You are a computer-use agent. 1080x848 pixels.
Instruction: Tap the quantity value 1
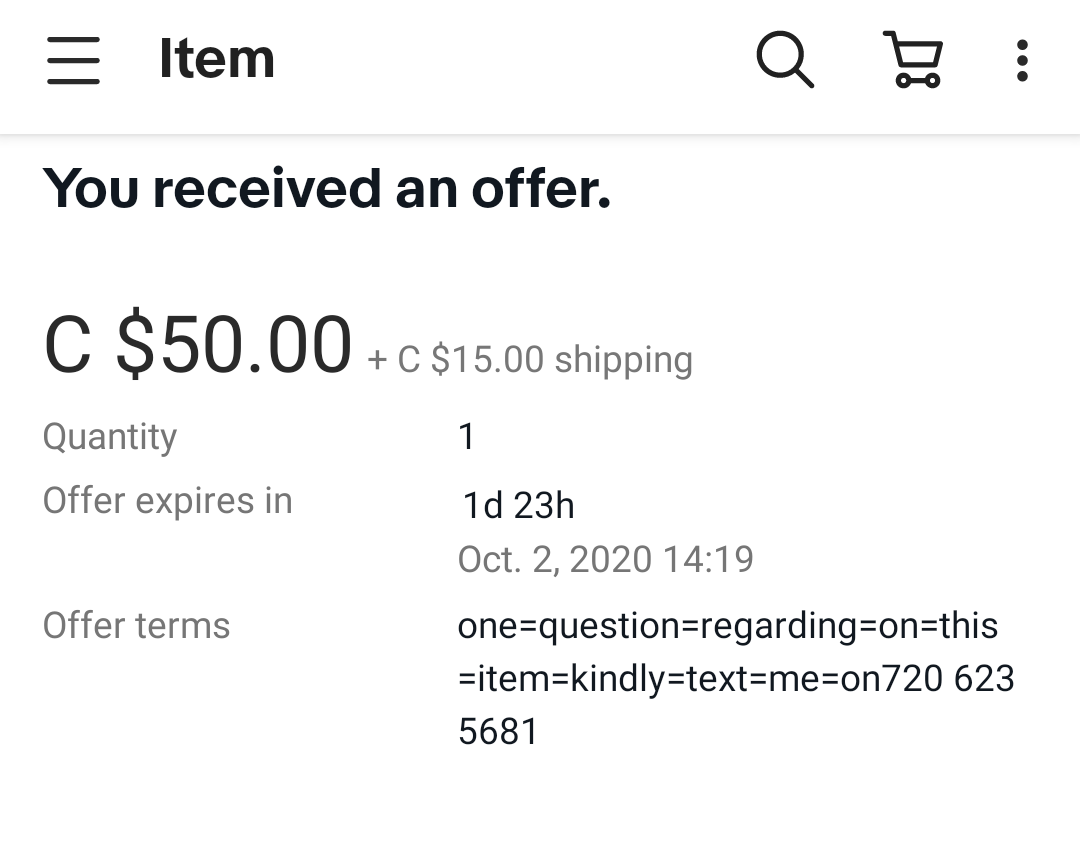click(466, 437)
